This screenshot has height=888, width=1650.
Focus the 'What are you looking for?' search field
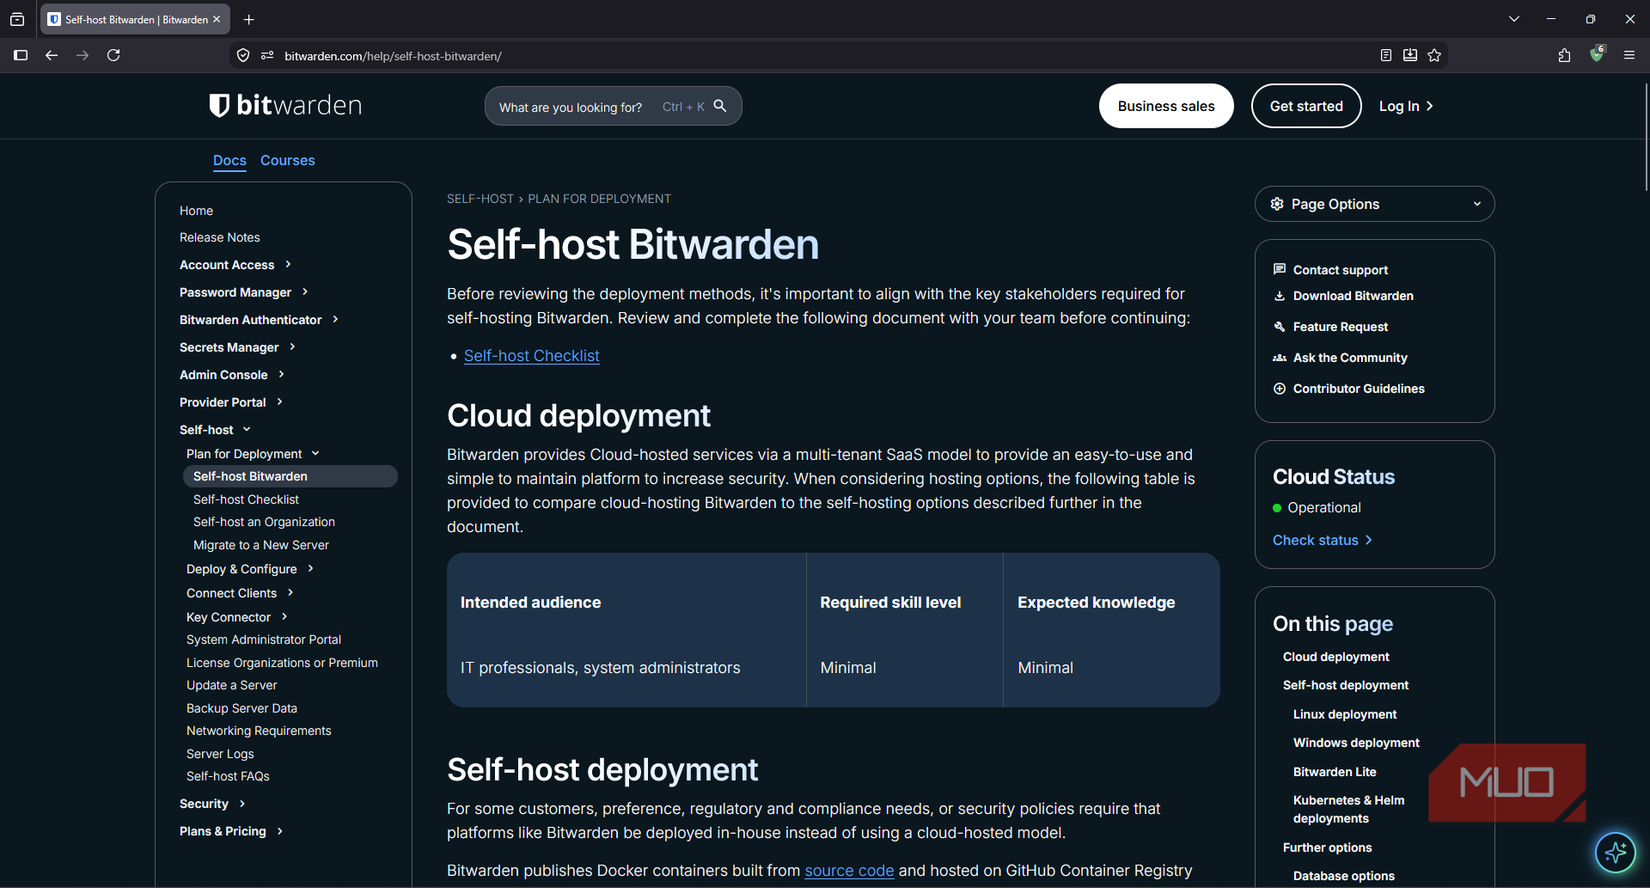613,106
